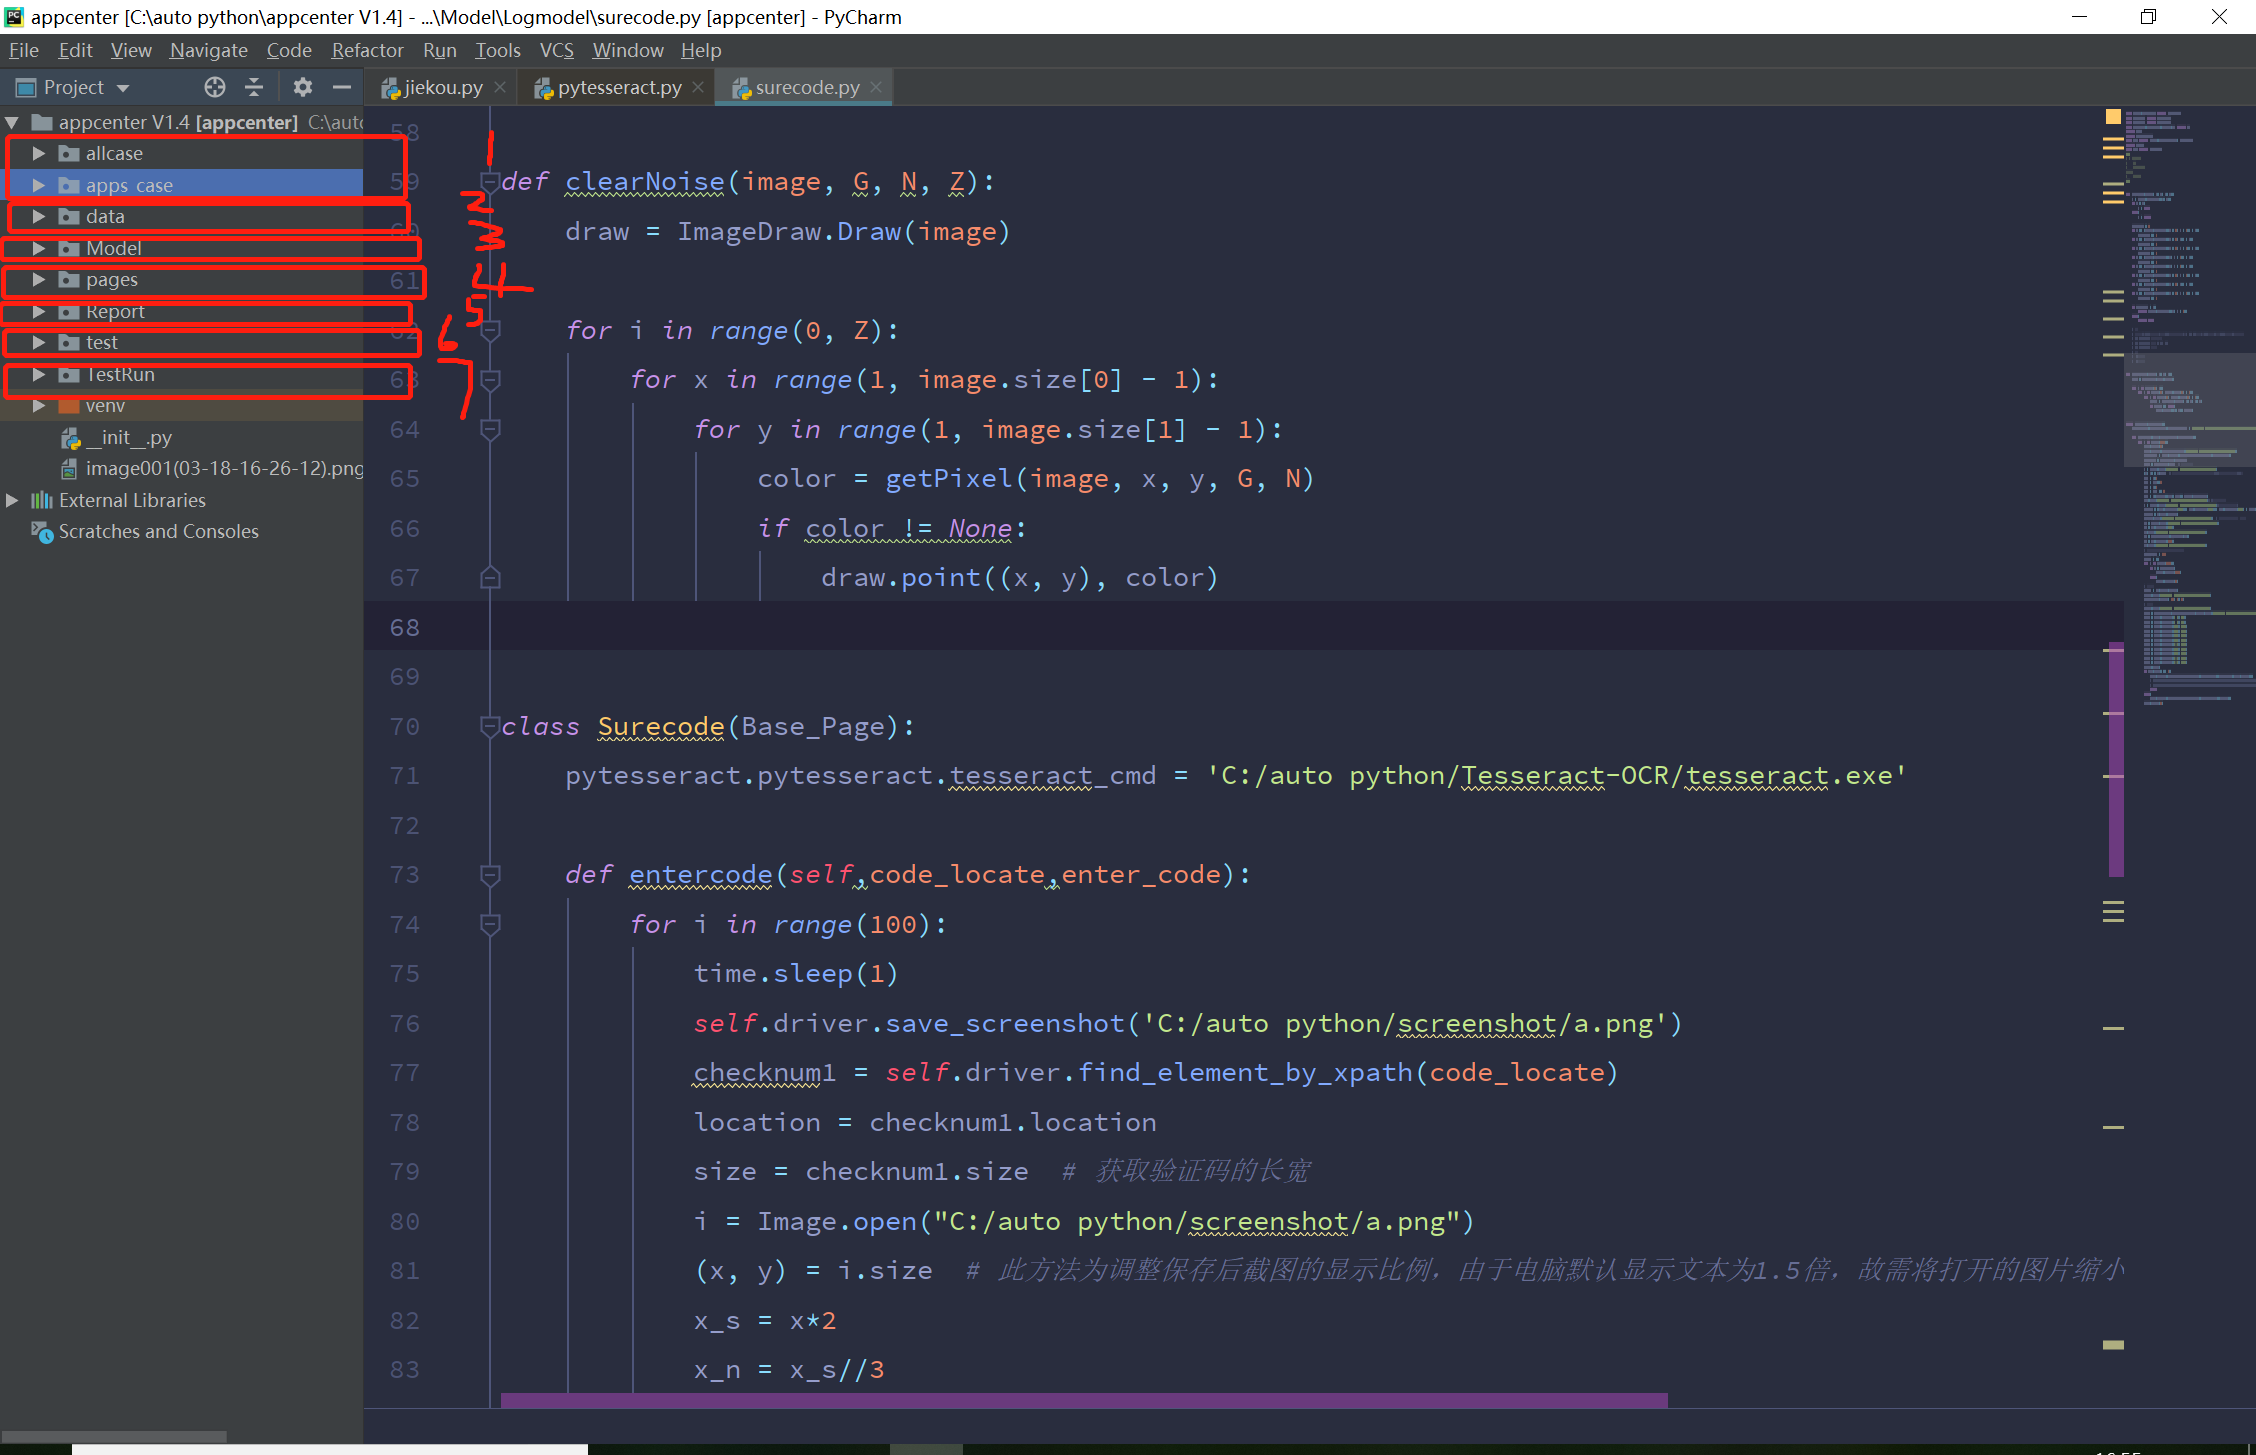Open Scratches and Consoles
2256x1455 pixels.
click(158, 531)
